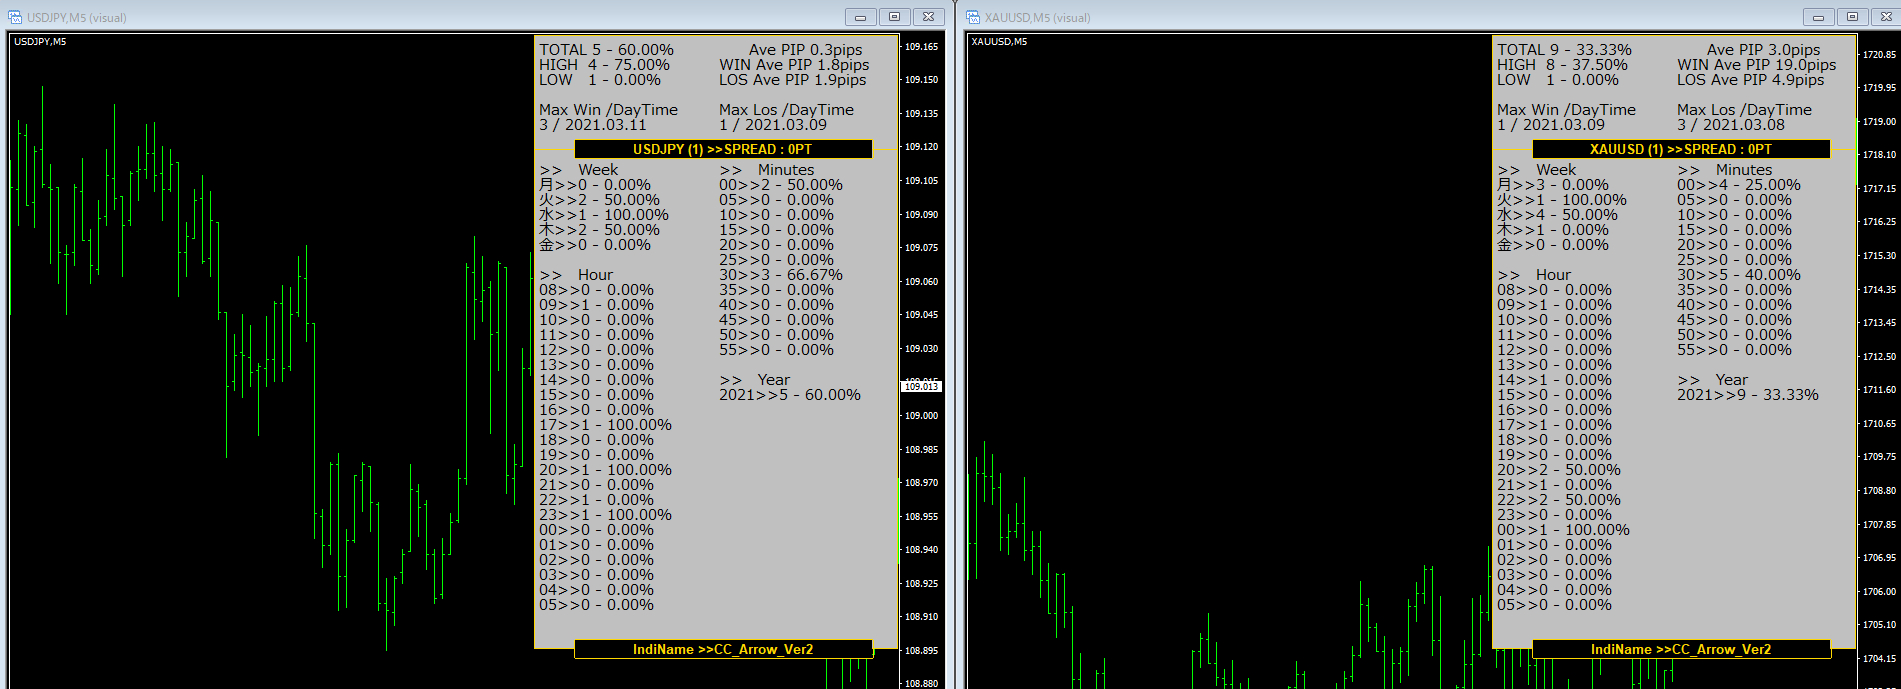Image resolution: width=1901 pixels, height=689 pixels.
Task: Select the TOTAL 9 - 33.33% statistic text
Action: coord(1564,50)
